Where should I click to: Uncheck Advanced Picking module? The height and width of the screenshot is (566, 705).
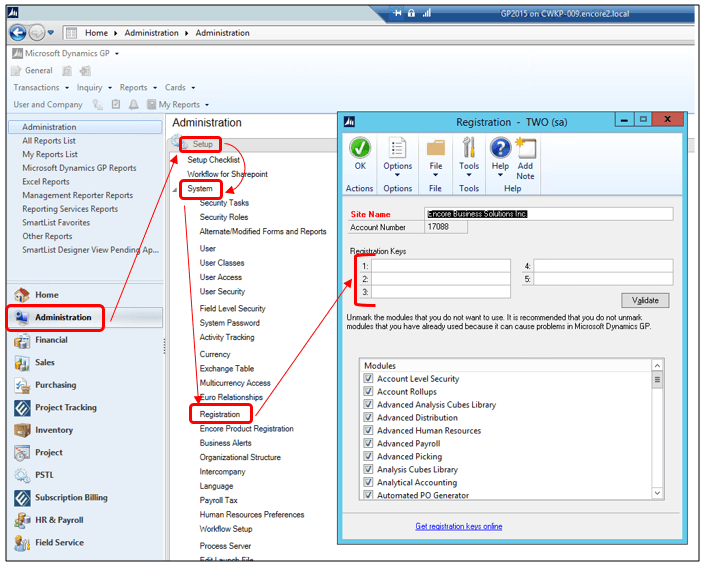pyautogui.click(x=368, y=456)
